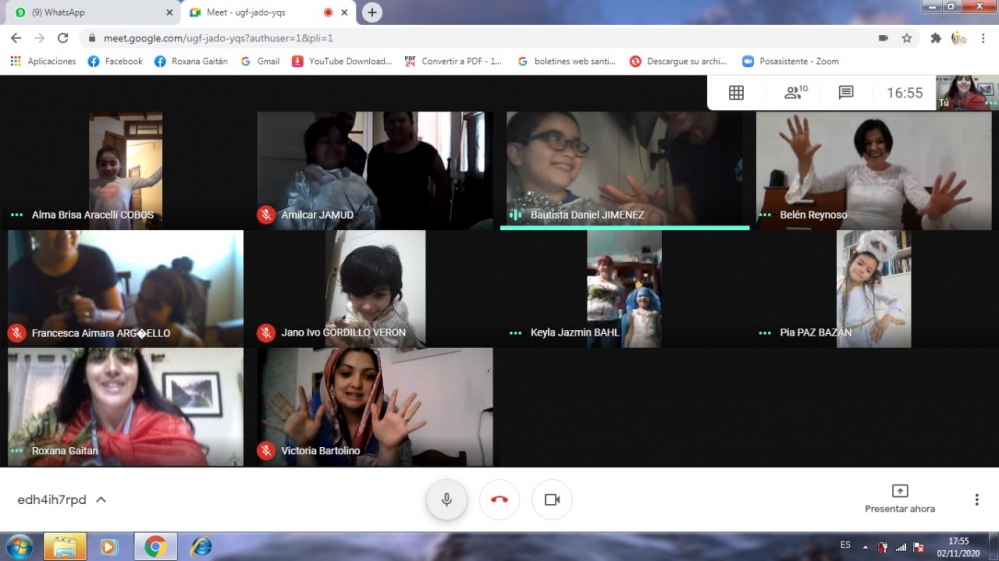Click the address bar with meet.google.com URL

450,38
